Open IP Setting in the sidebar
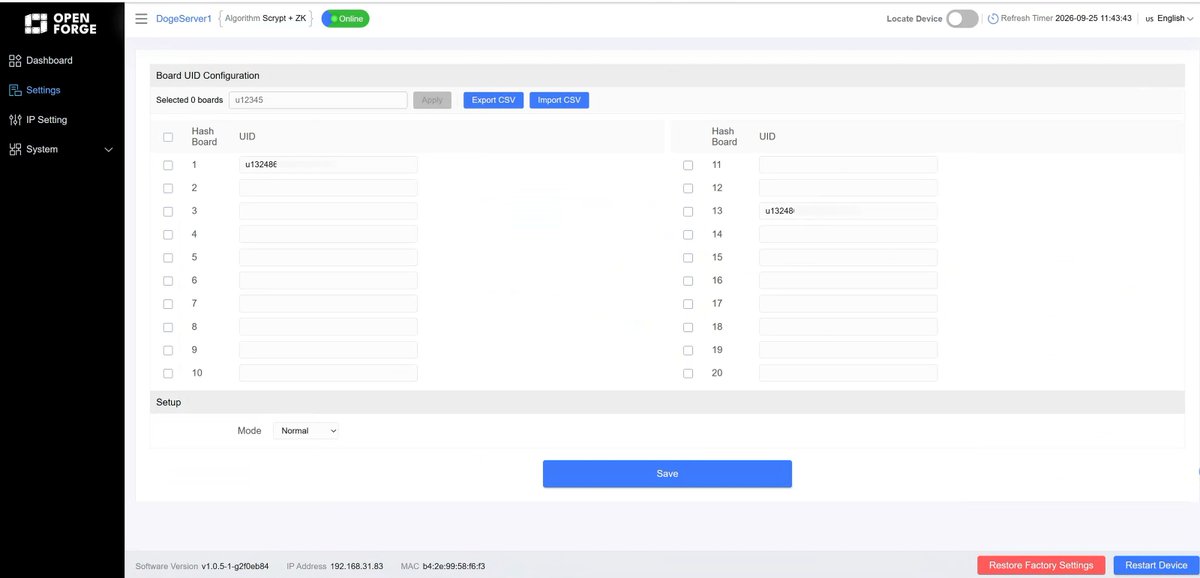This screenshot has height=578, width=1200. (47, 120)
